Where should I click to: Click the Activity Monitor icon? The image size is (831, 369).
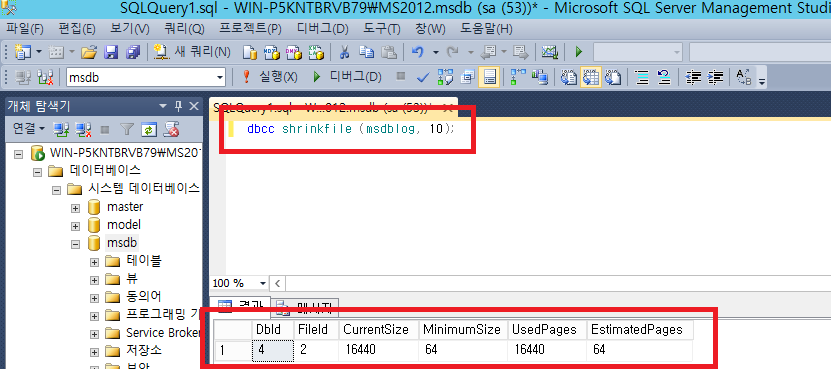tap(550, 52)
